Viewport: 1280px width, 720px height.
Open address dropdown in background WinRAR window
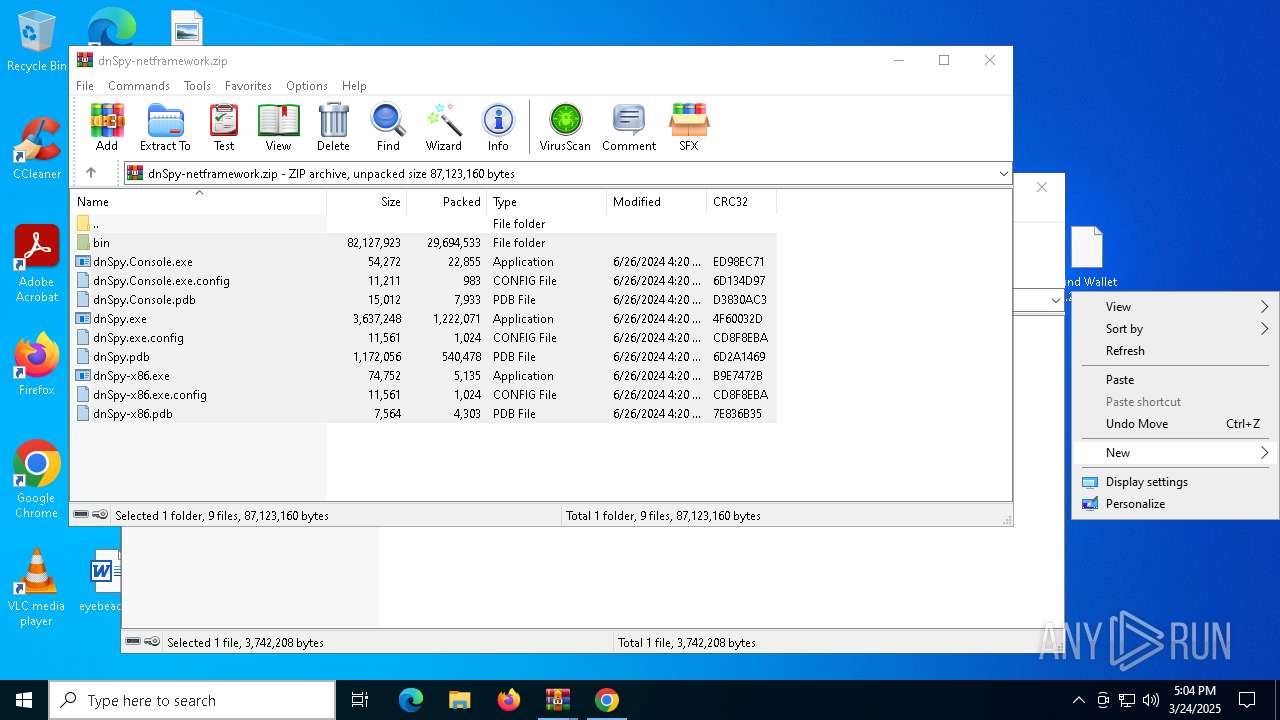click(1055, 300)
